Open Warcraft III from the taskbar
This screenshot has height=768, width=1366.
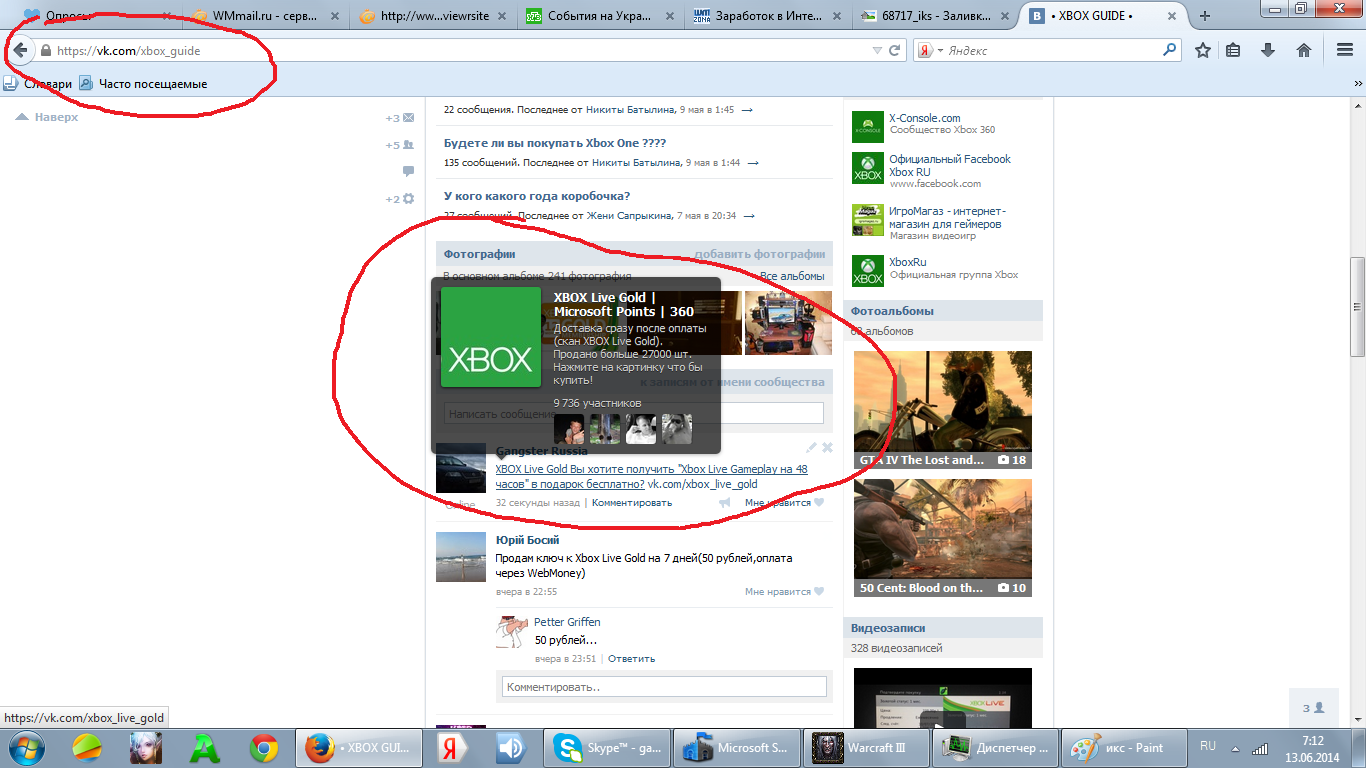tap(865, 748)
